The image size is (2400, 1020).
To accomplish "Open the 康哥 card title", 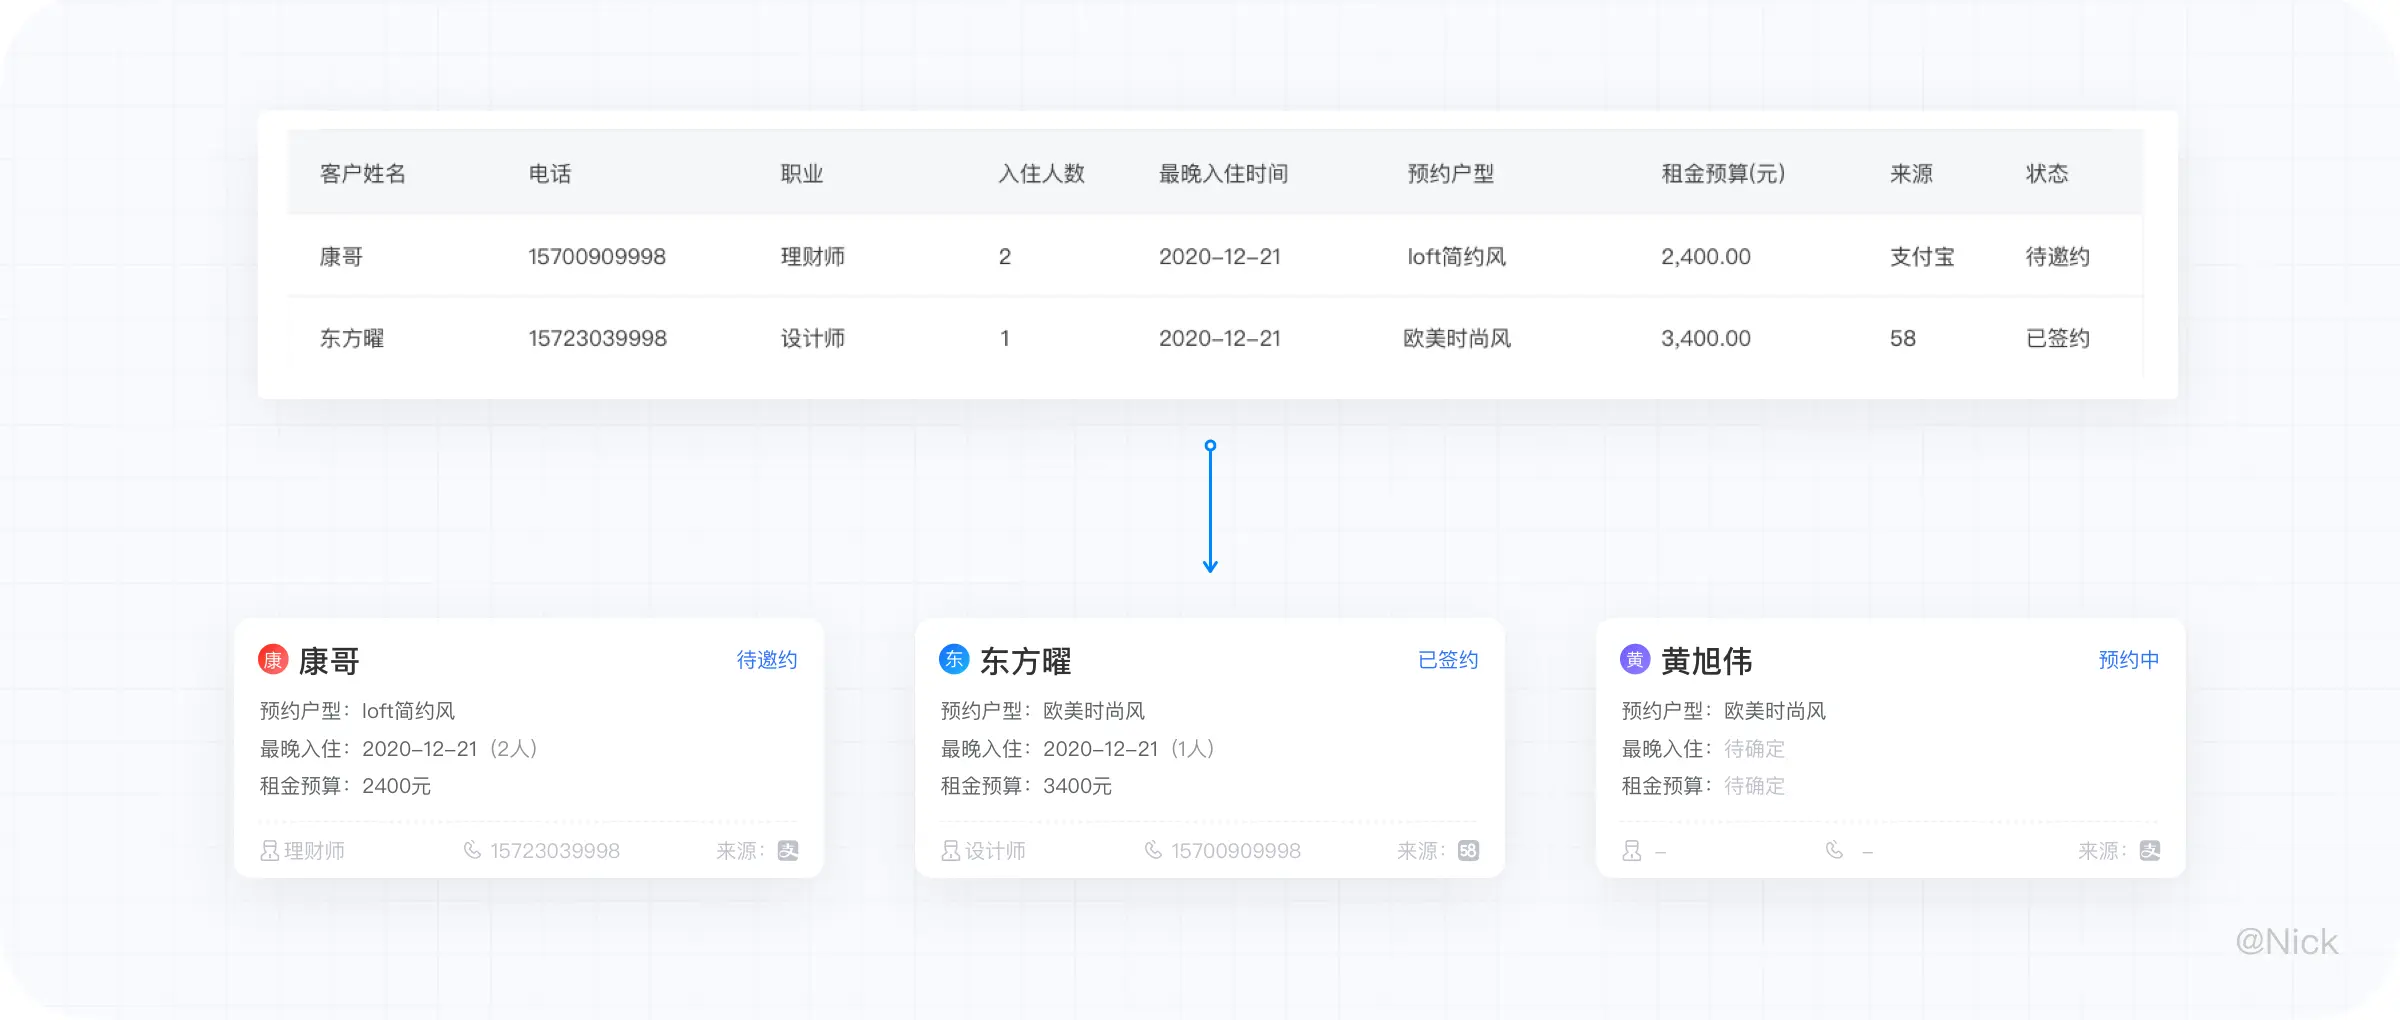I will (x=329, y=661).
